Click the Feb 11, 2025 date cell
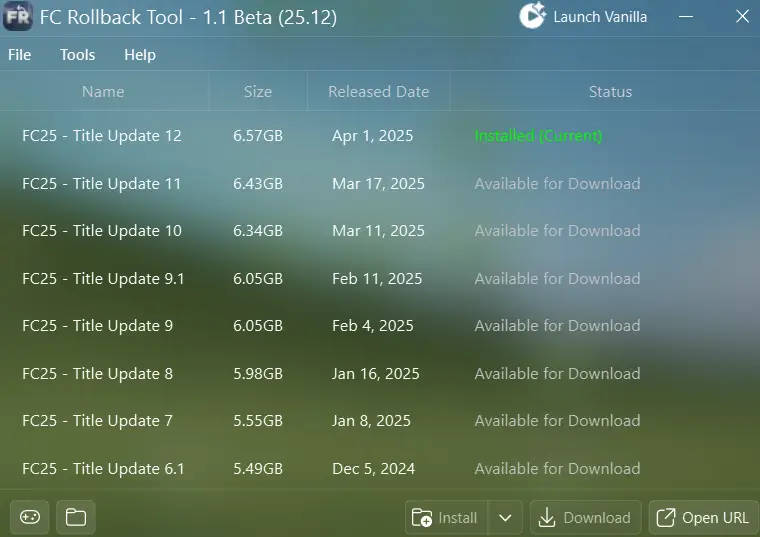Image resolution: width=760 pixels, height=537 pixels. click(x=377, y=279)
